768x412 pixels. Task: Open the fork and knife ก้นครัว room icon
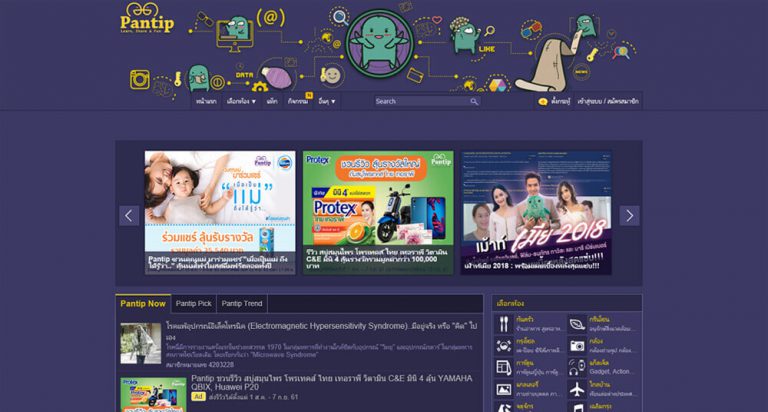504,324
